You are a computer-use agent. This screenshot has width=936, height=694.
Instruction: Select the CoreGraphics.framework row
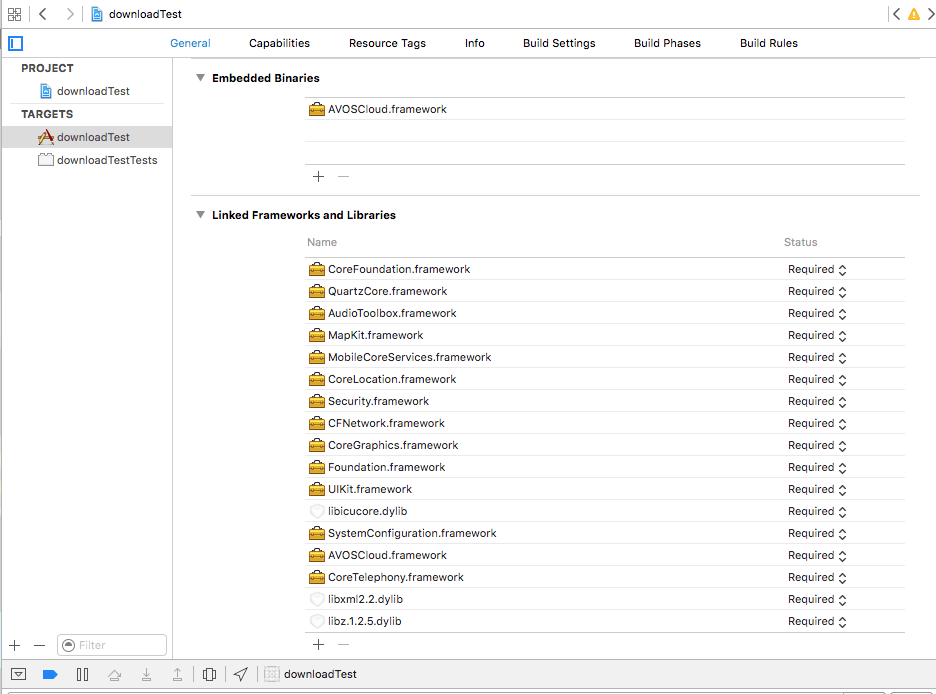coord(605,445)
